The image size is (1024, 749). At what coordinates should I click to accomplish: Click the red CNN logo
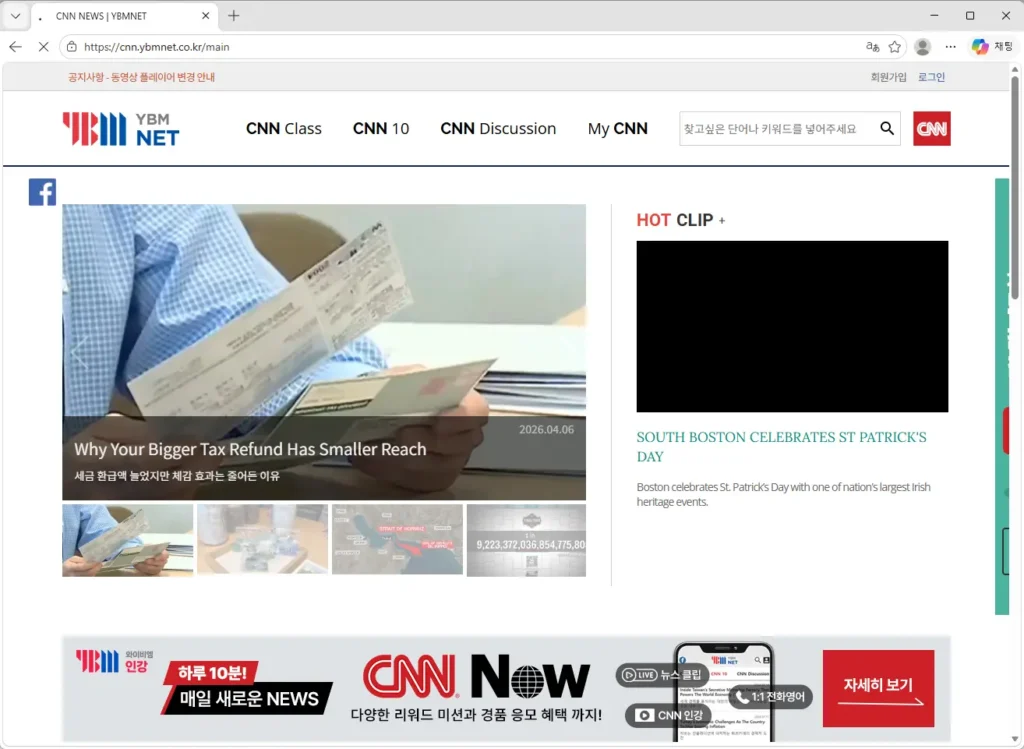pos(931,128)
